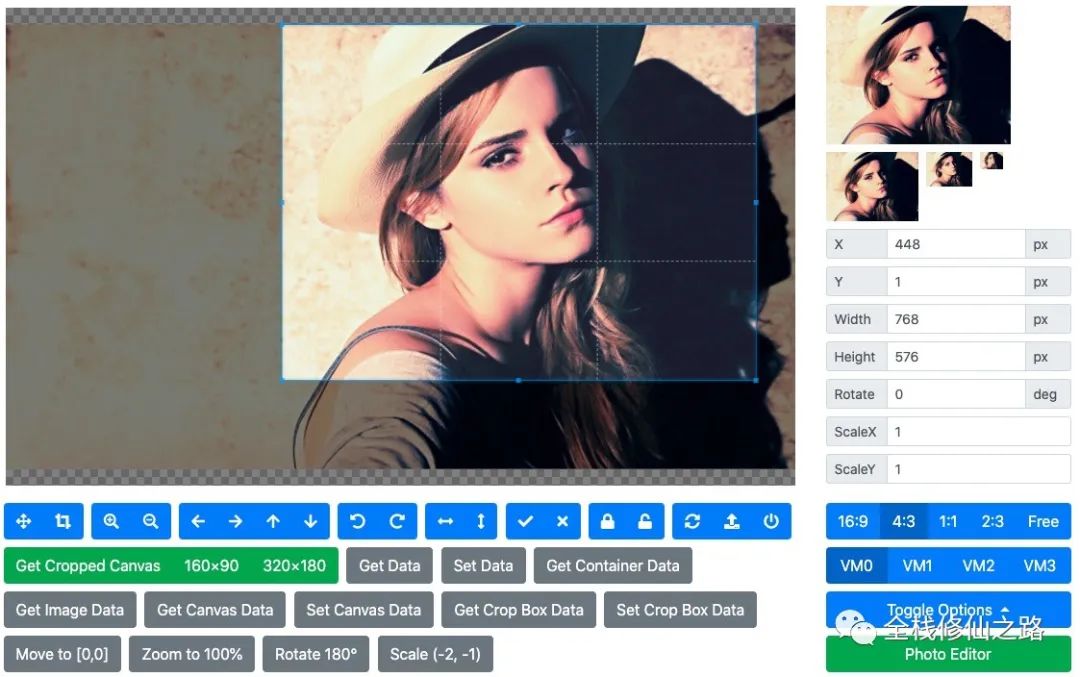Select Free aspect ratio
Screen dimensions: 1080x677
1043,521
